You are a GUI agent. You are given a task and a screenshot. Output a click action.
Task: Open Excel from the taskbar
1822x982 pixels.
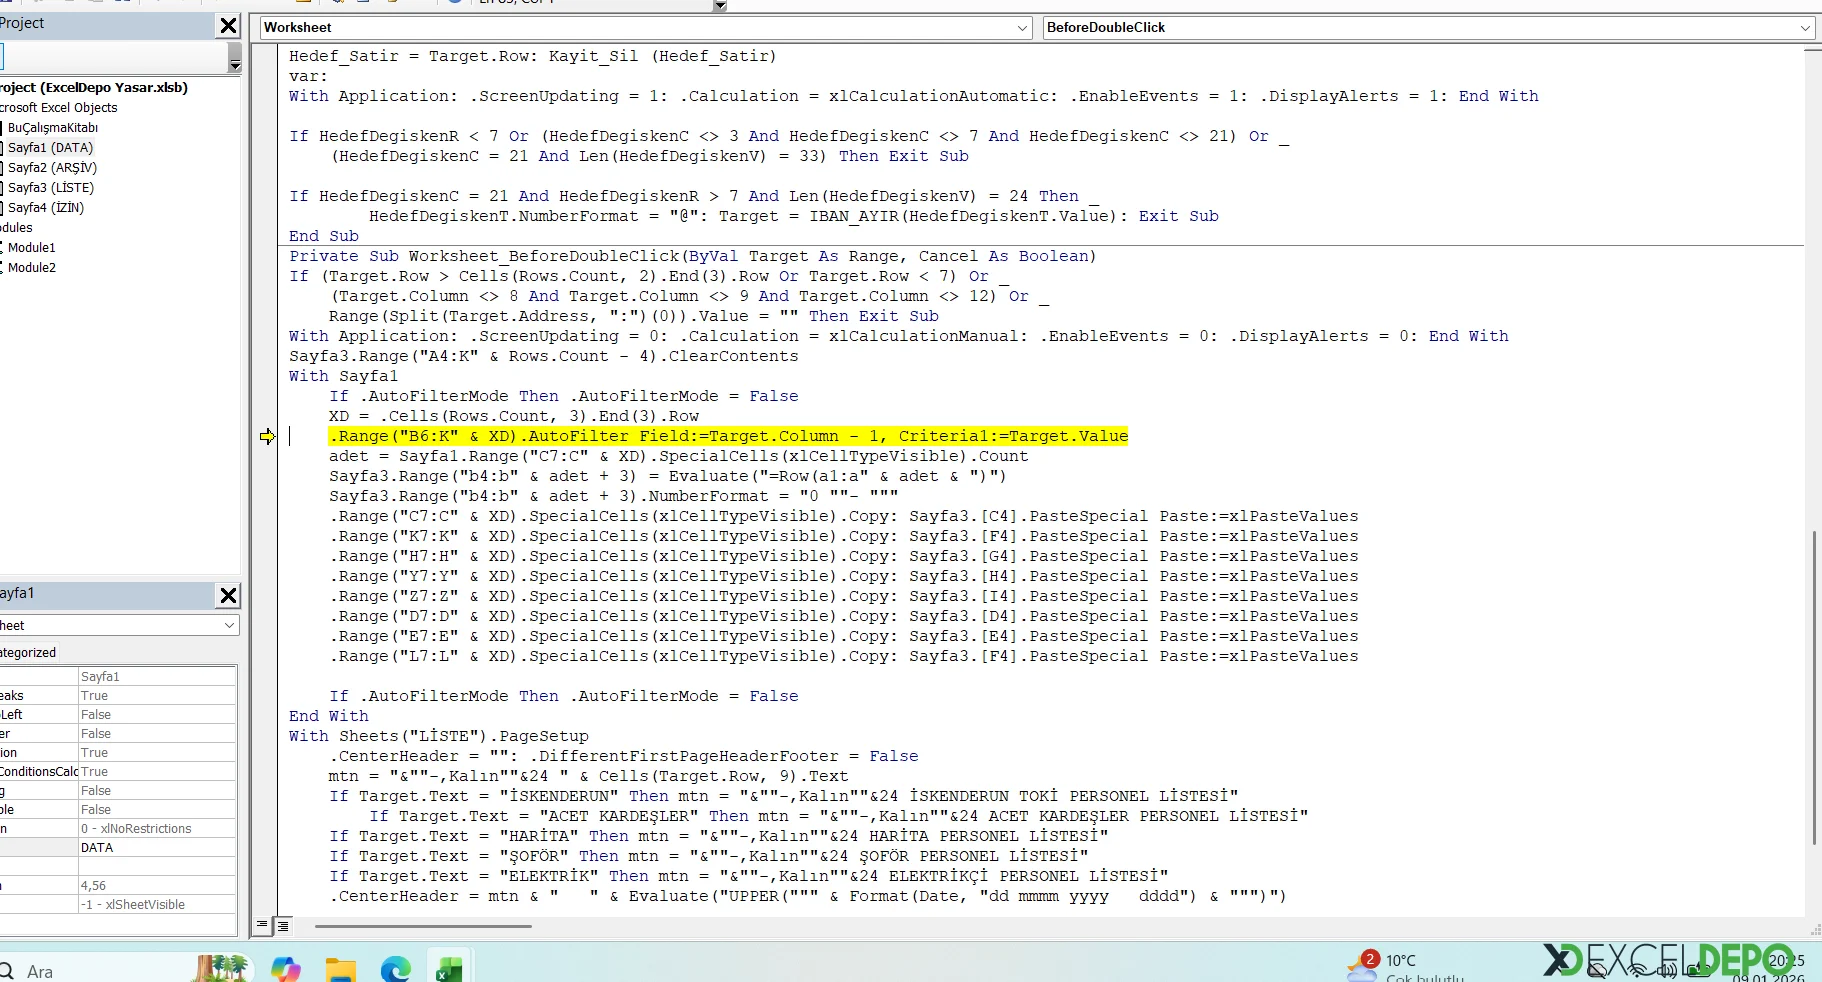tap(449, 969)
